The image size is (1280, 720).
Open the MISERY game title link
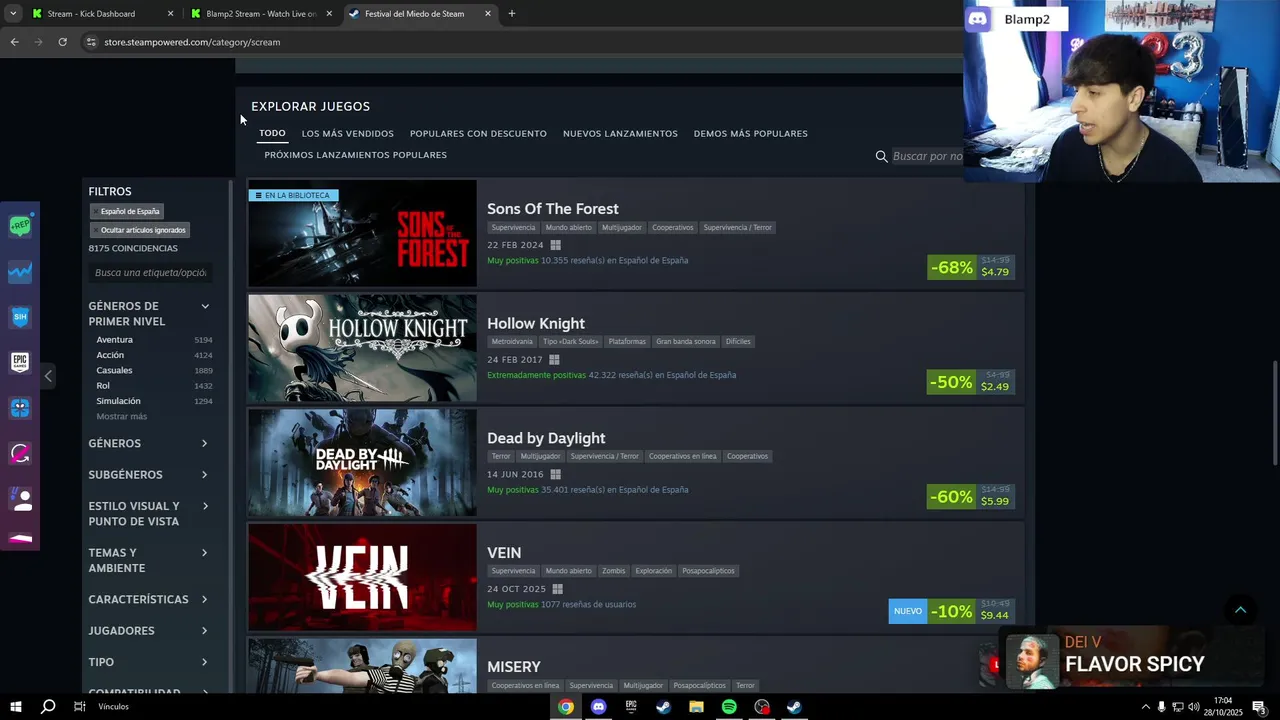click(514, 667)
